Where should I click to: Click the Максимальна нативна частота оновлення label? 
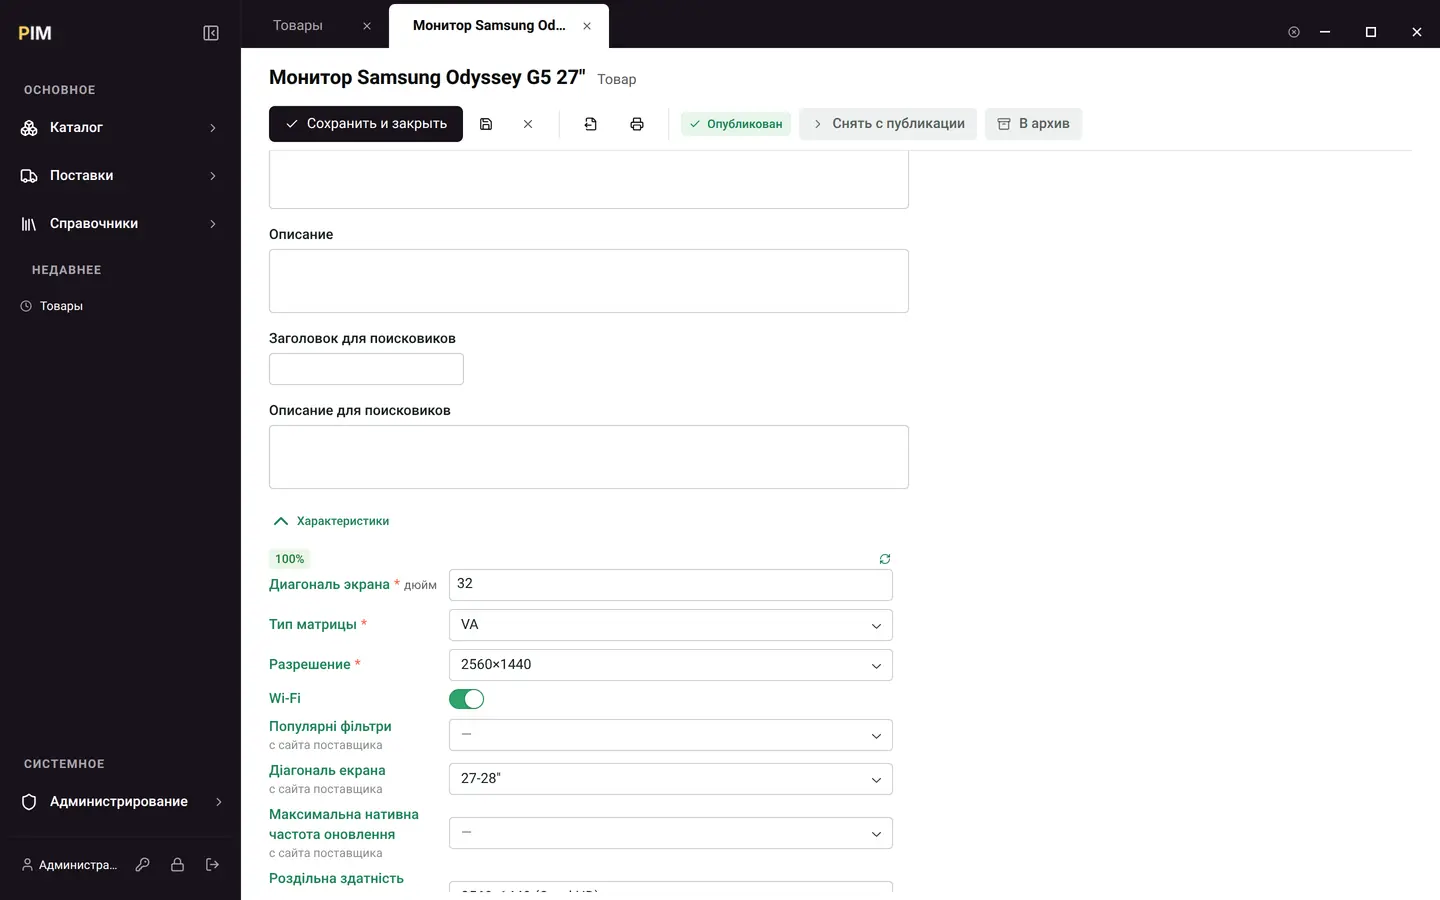tap(344, 825)
